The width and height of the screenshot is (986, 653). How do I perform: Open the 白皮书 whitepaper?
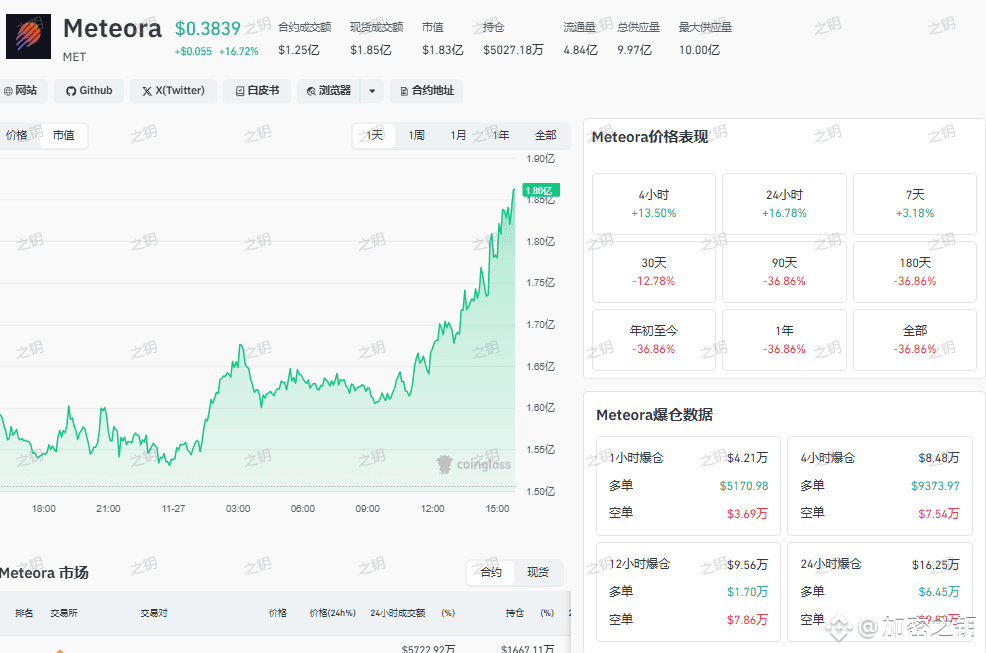click(x=257, y=91)
